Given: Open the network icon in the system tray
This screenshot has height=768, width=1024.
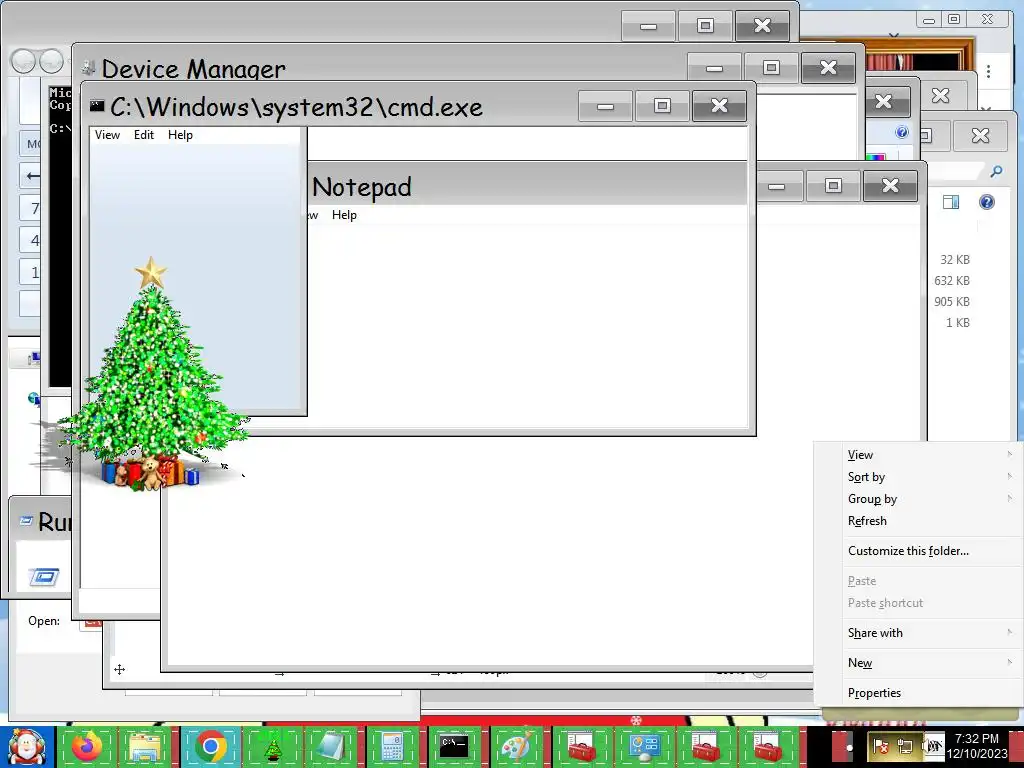Looking at the screenshot, I should pos(904,745).
